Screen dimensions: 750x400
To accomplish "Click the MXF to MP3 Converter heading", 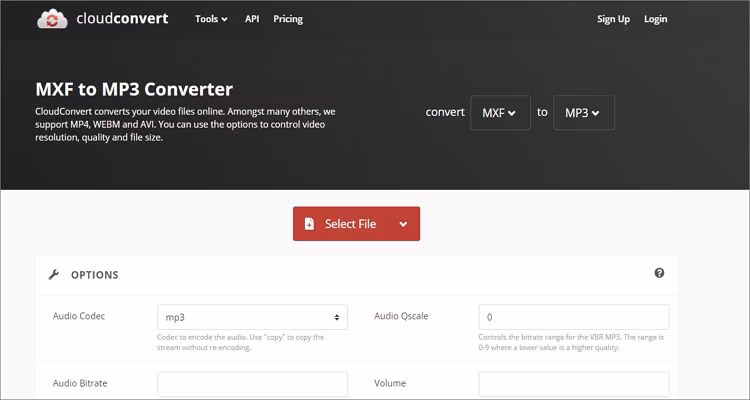I will coord(134,89).
